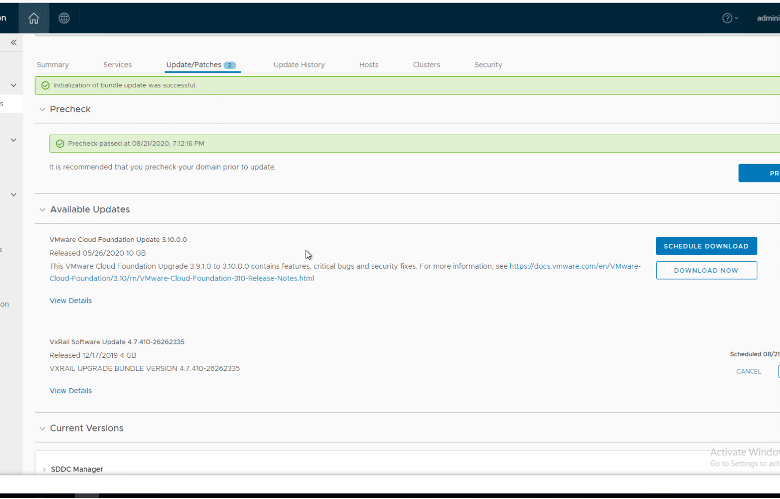The width and height of the screenshot is (780, 499).
Task: Cancel the scheduled VxRail download
Action: pos(748,372)
